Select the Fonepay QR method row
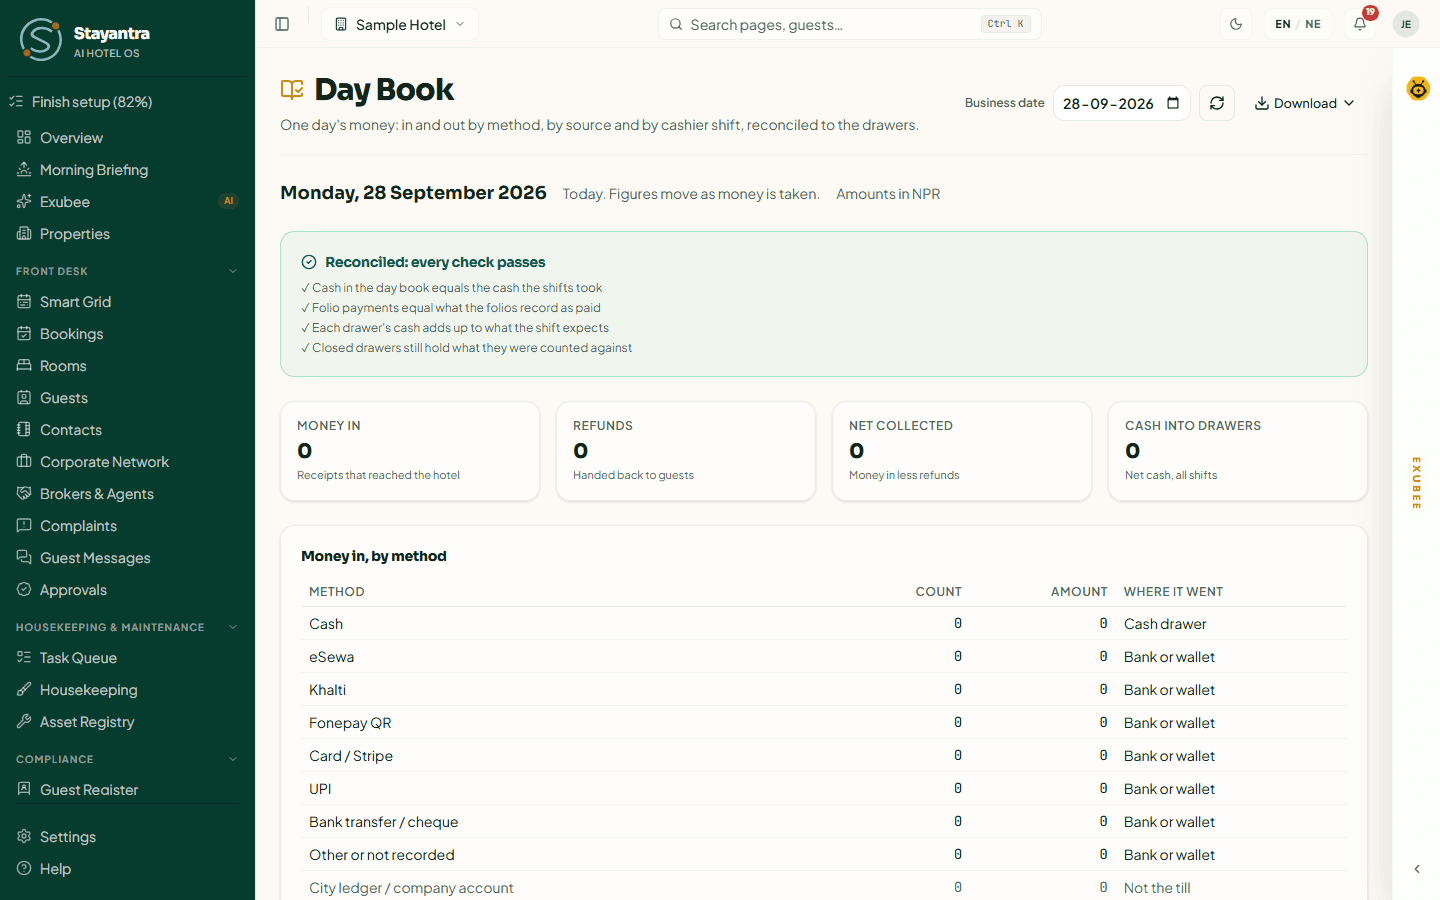The image size is (1440, 900). point(824,723)
